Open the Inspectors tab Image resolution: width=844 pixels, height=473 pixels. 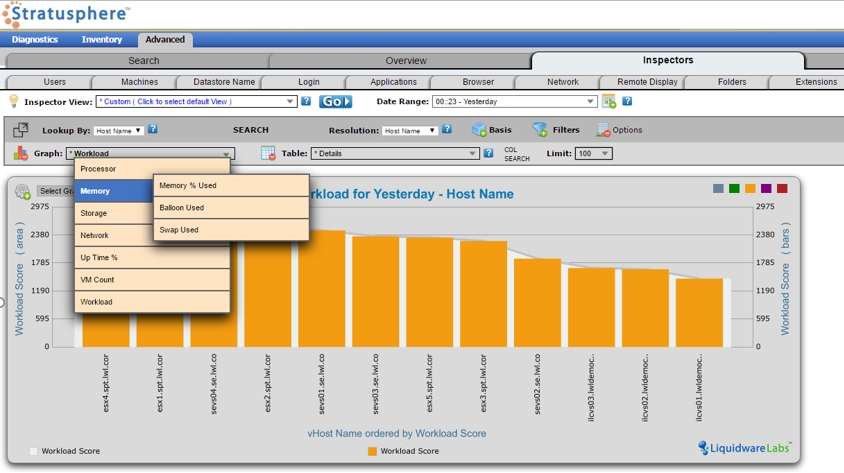click(667, 60)
